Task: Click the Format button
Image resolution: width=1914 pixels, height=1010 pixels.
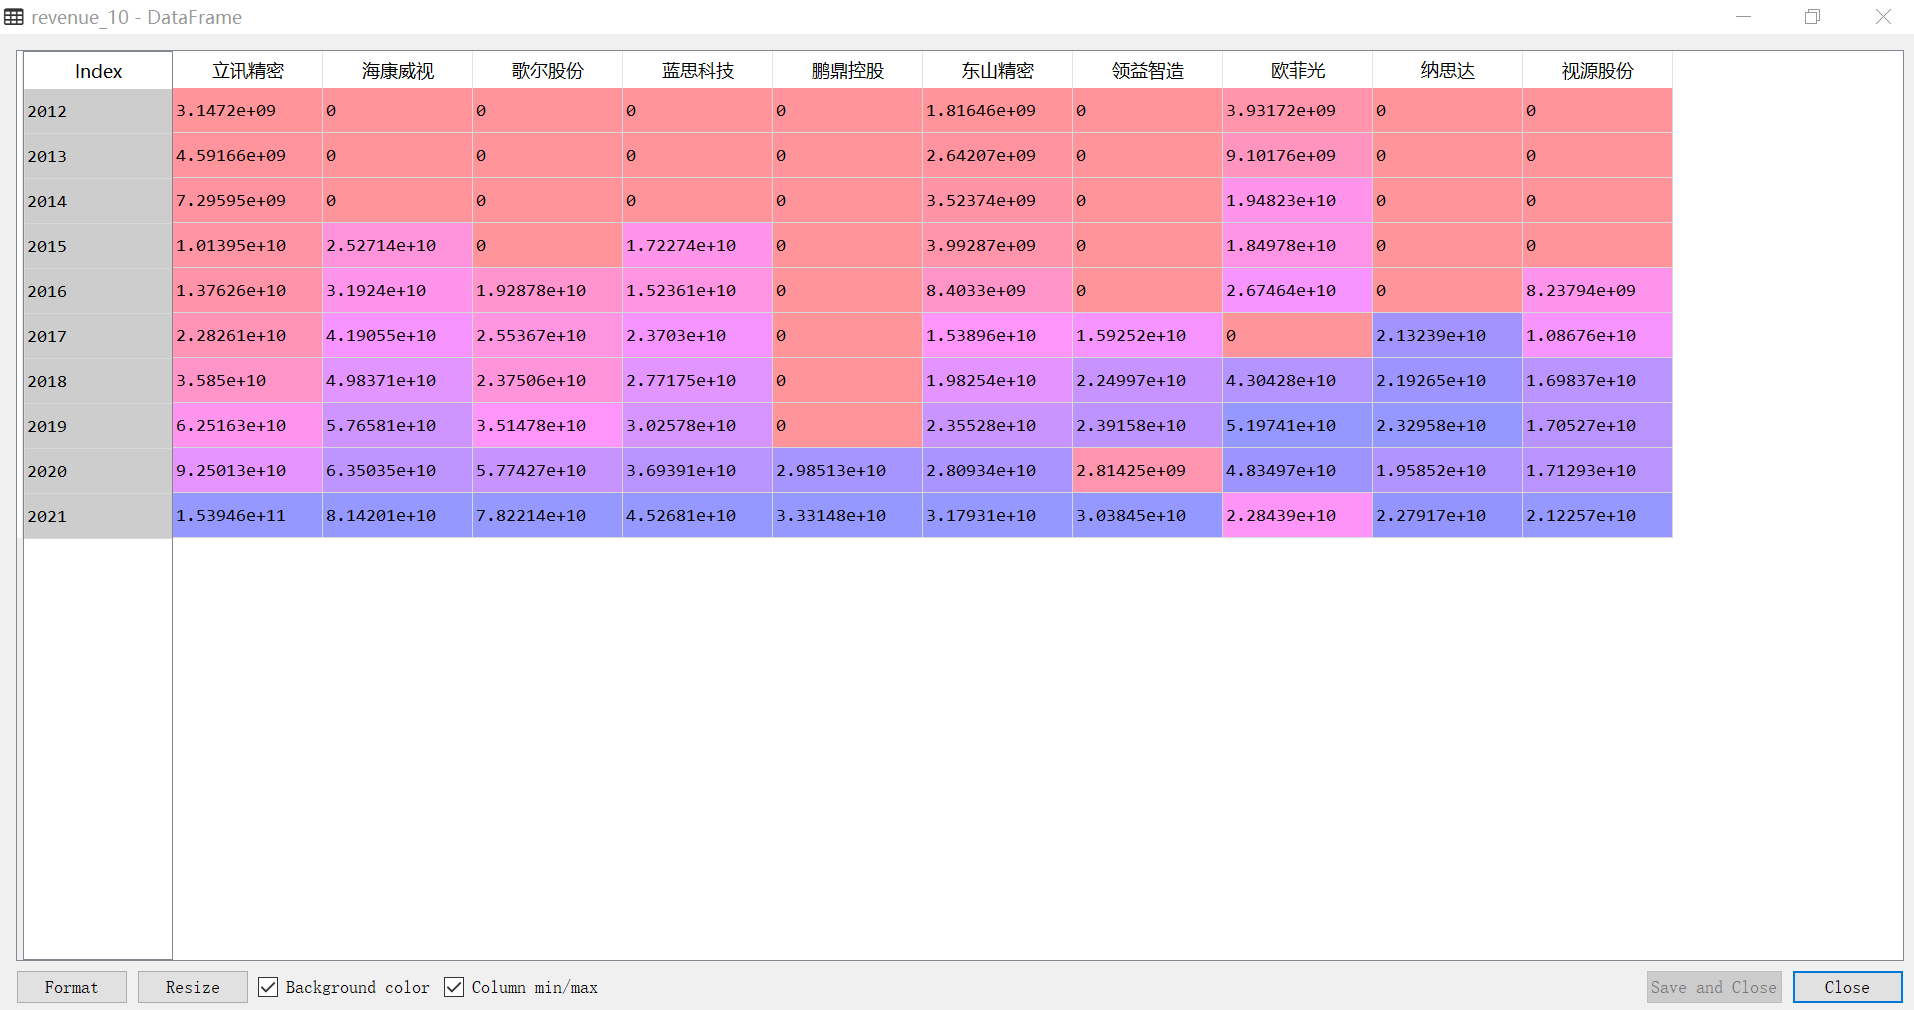Action: 71,987
